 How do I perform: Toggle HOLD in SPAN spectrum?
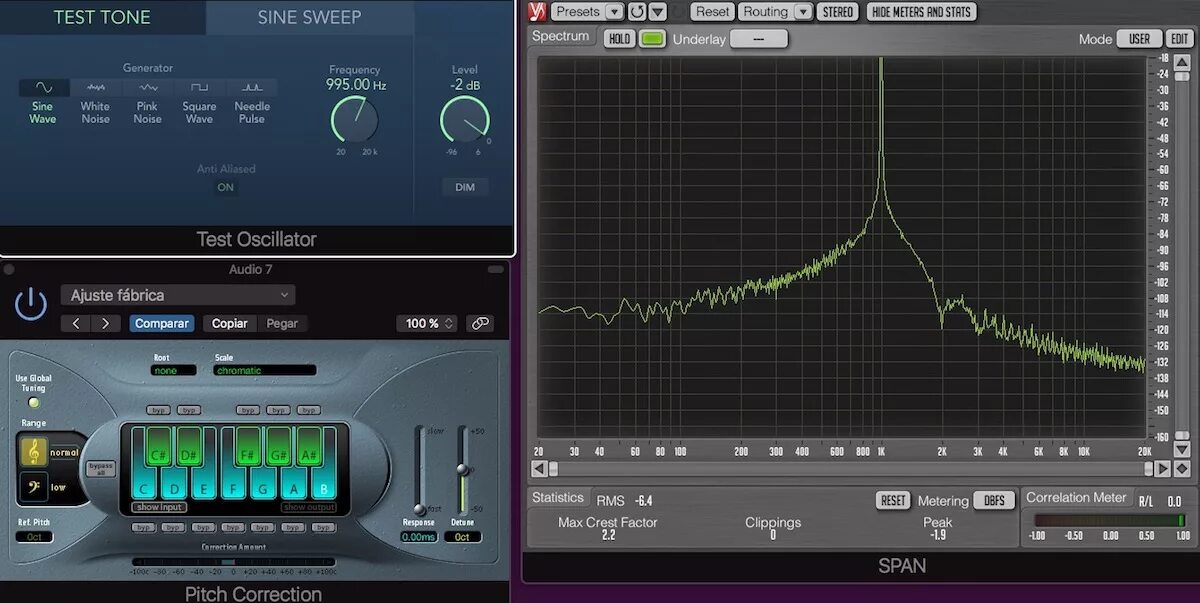(x=620, y=39)
